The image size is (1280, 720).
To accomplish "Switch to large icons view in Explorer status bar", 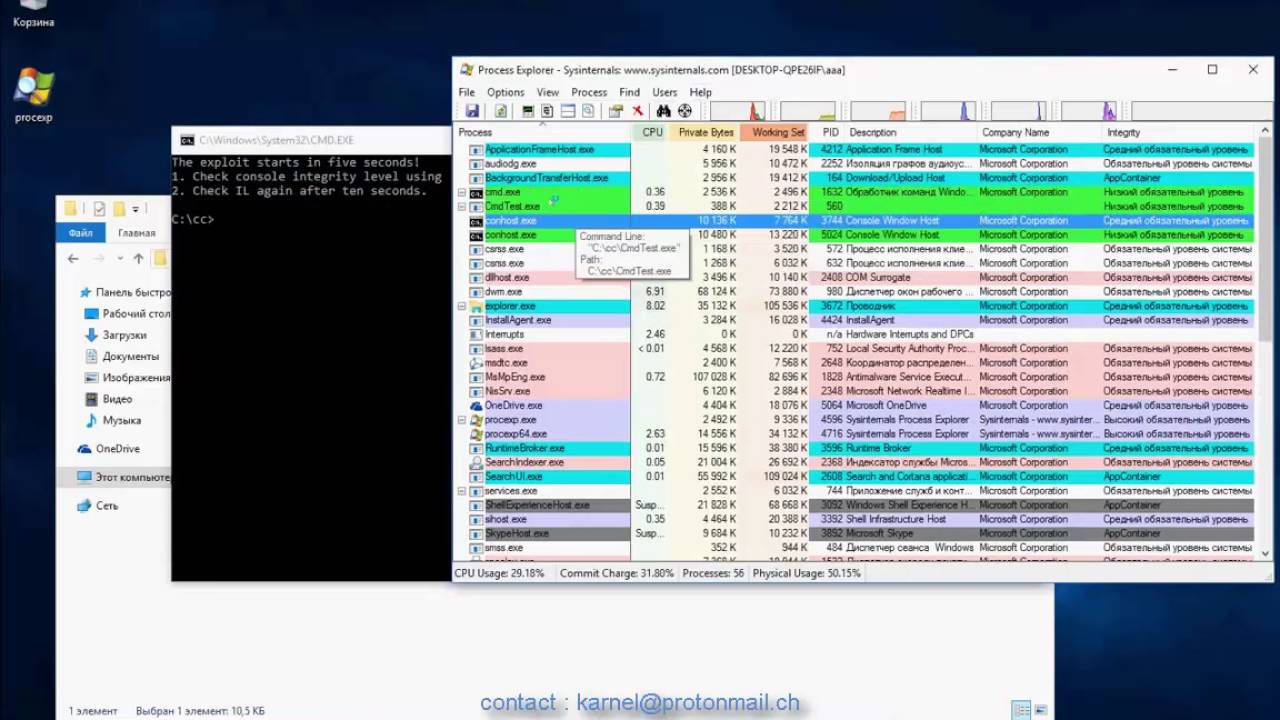I will coord(1041,710).
